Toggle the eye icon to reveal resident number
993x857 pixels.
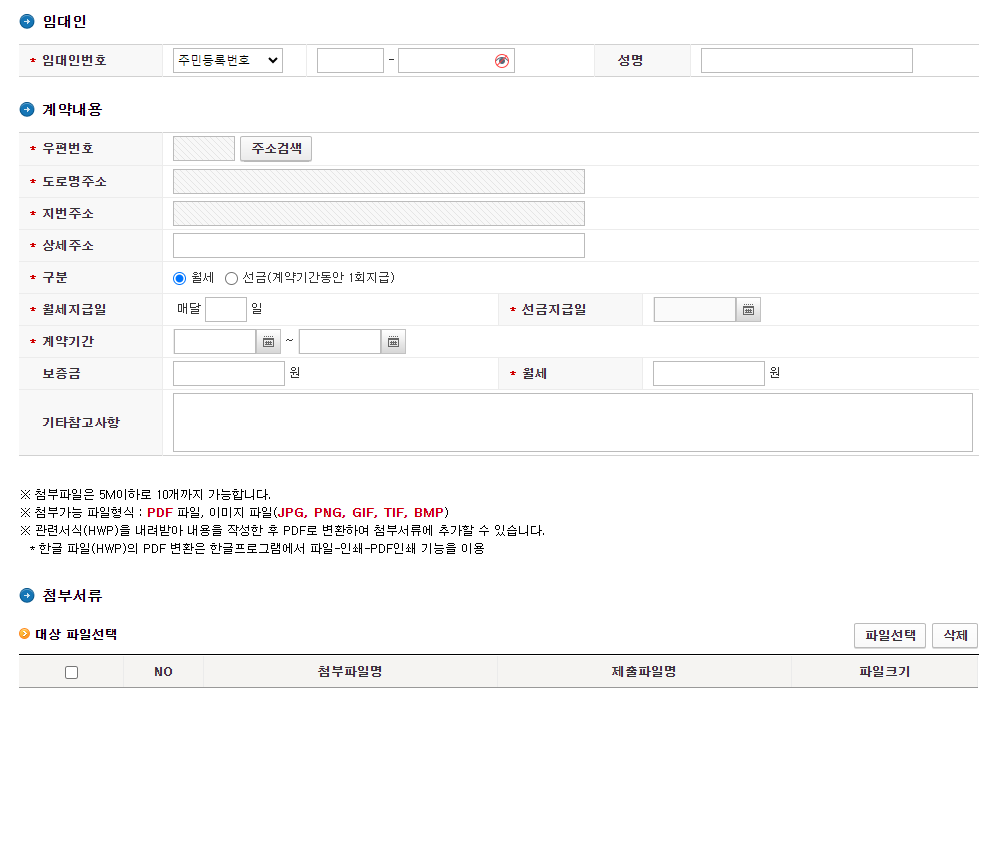502,61
